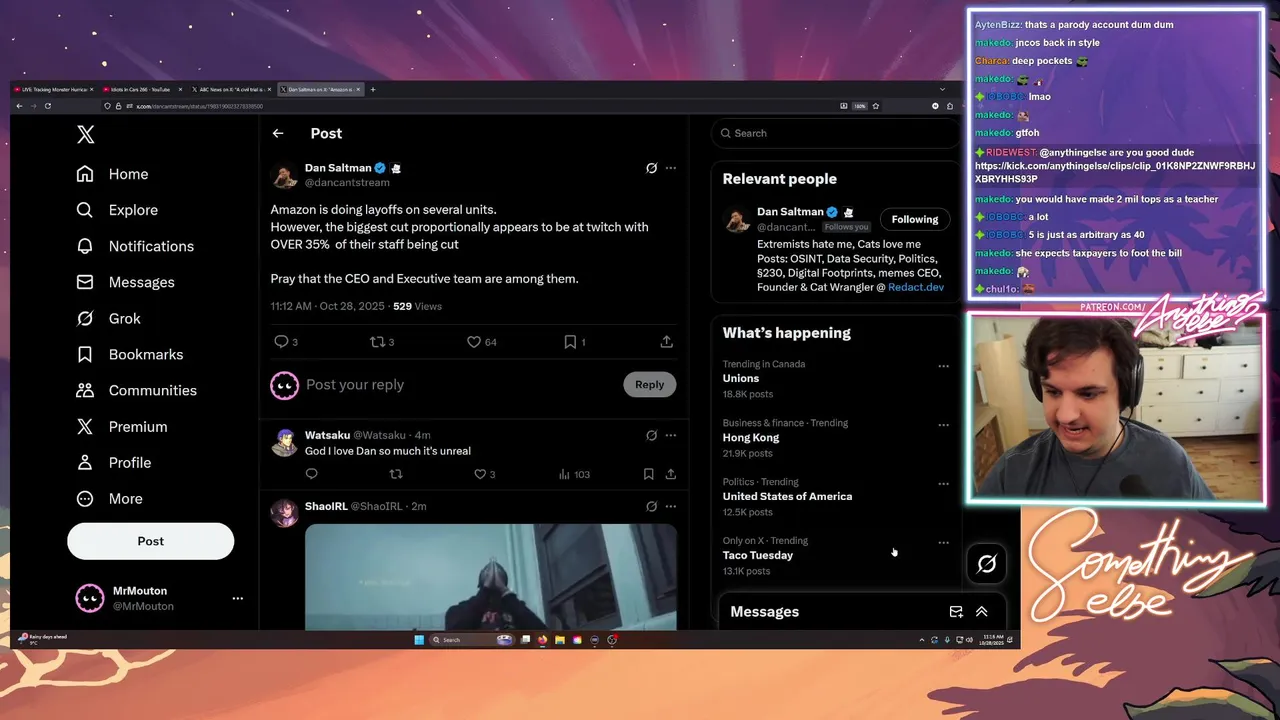Open Firefox from the taskbar
Image resolution: width=1280 pixels, height=720 pixels.
tap(543, 640)
